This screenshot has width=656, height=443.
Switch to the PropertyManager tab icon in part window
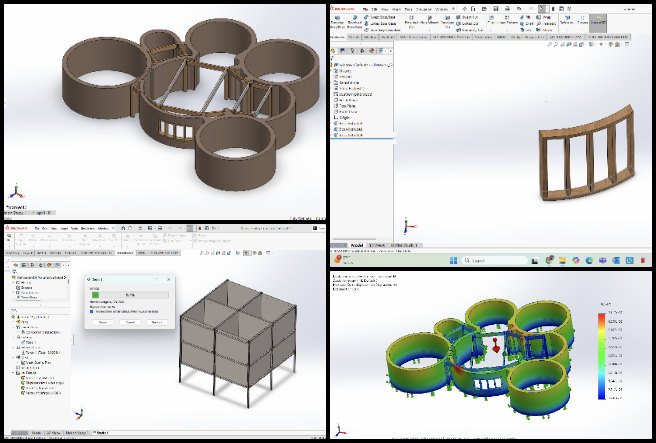click(342, 51)
